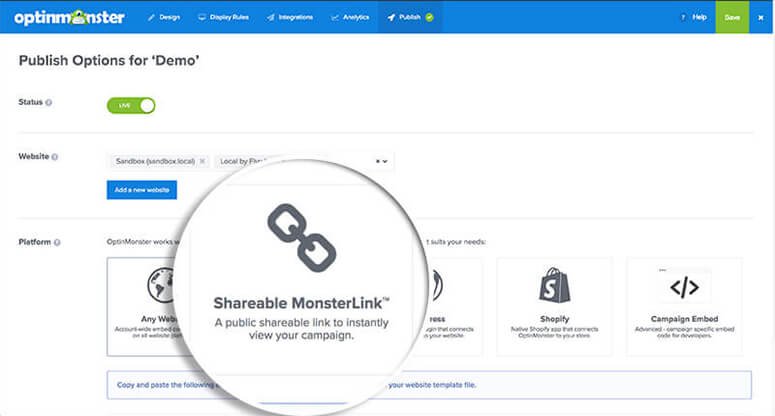Click the Design pencil icon
Viewport: 775px width, 416px height.
151,17
